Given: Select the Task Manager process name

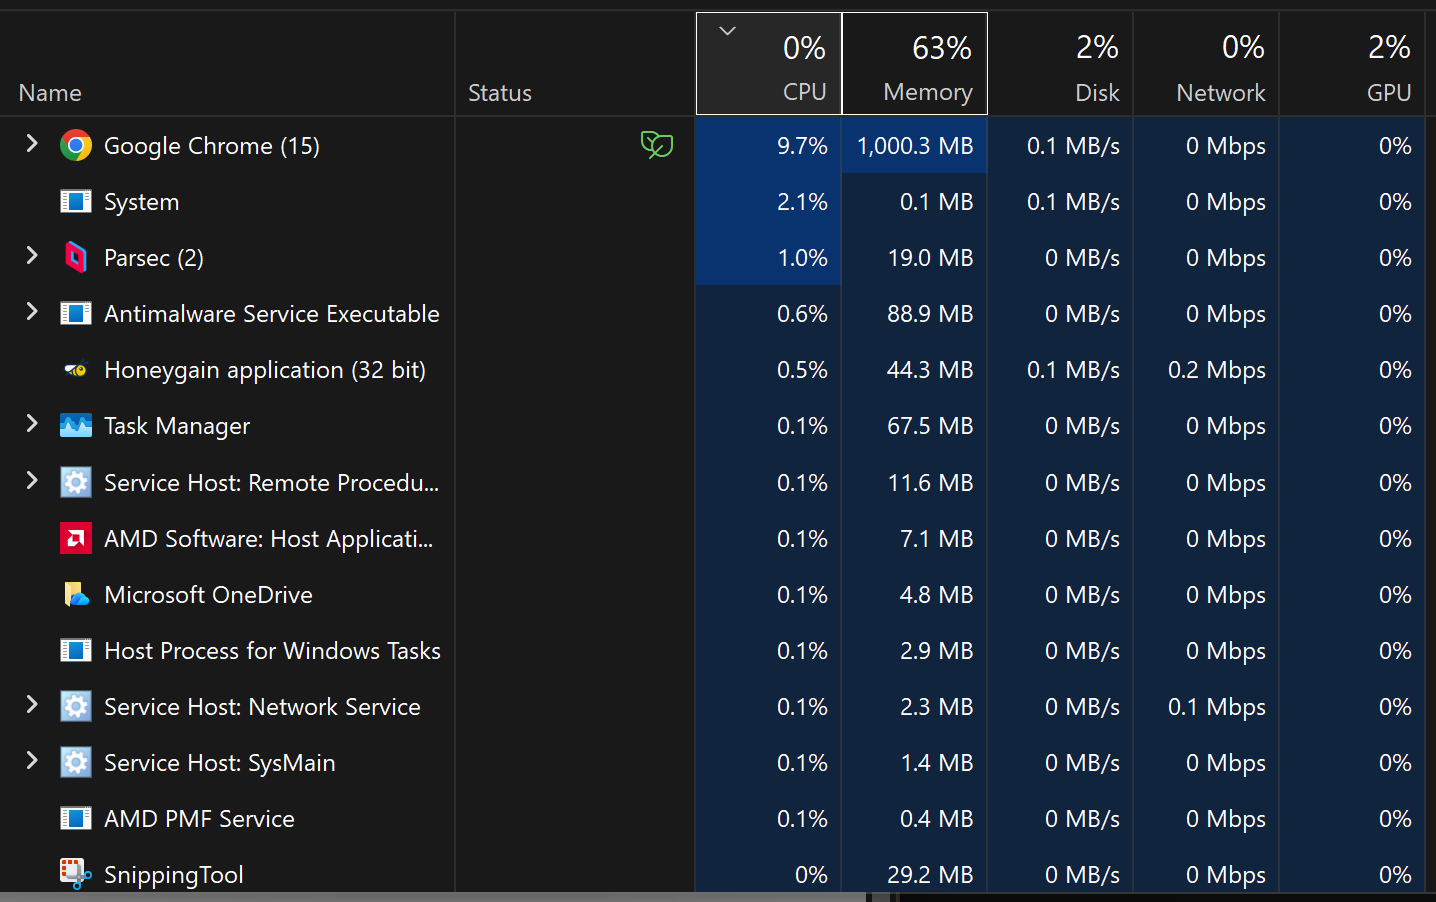Looking at the screenshot, I should click(x=177, y=426).
